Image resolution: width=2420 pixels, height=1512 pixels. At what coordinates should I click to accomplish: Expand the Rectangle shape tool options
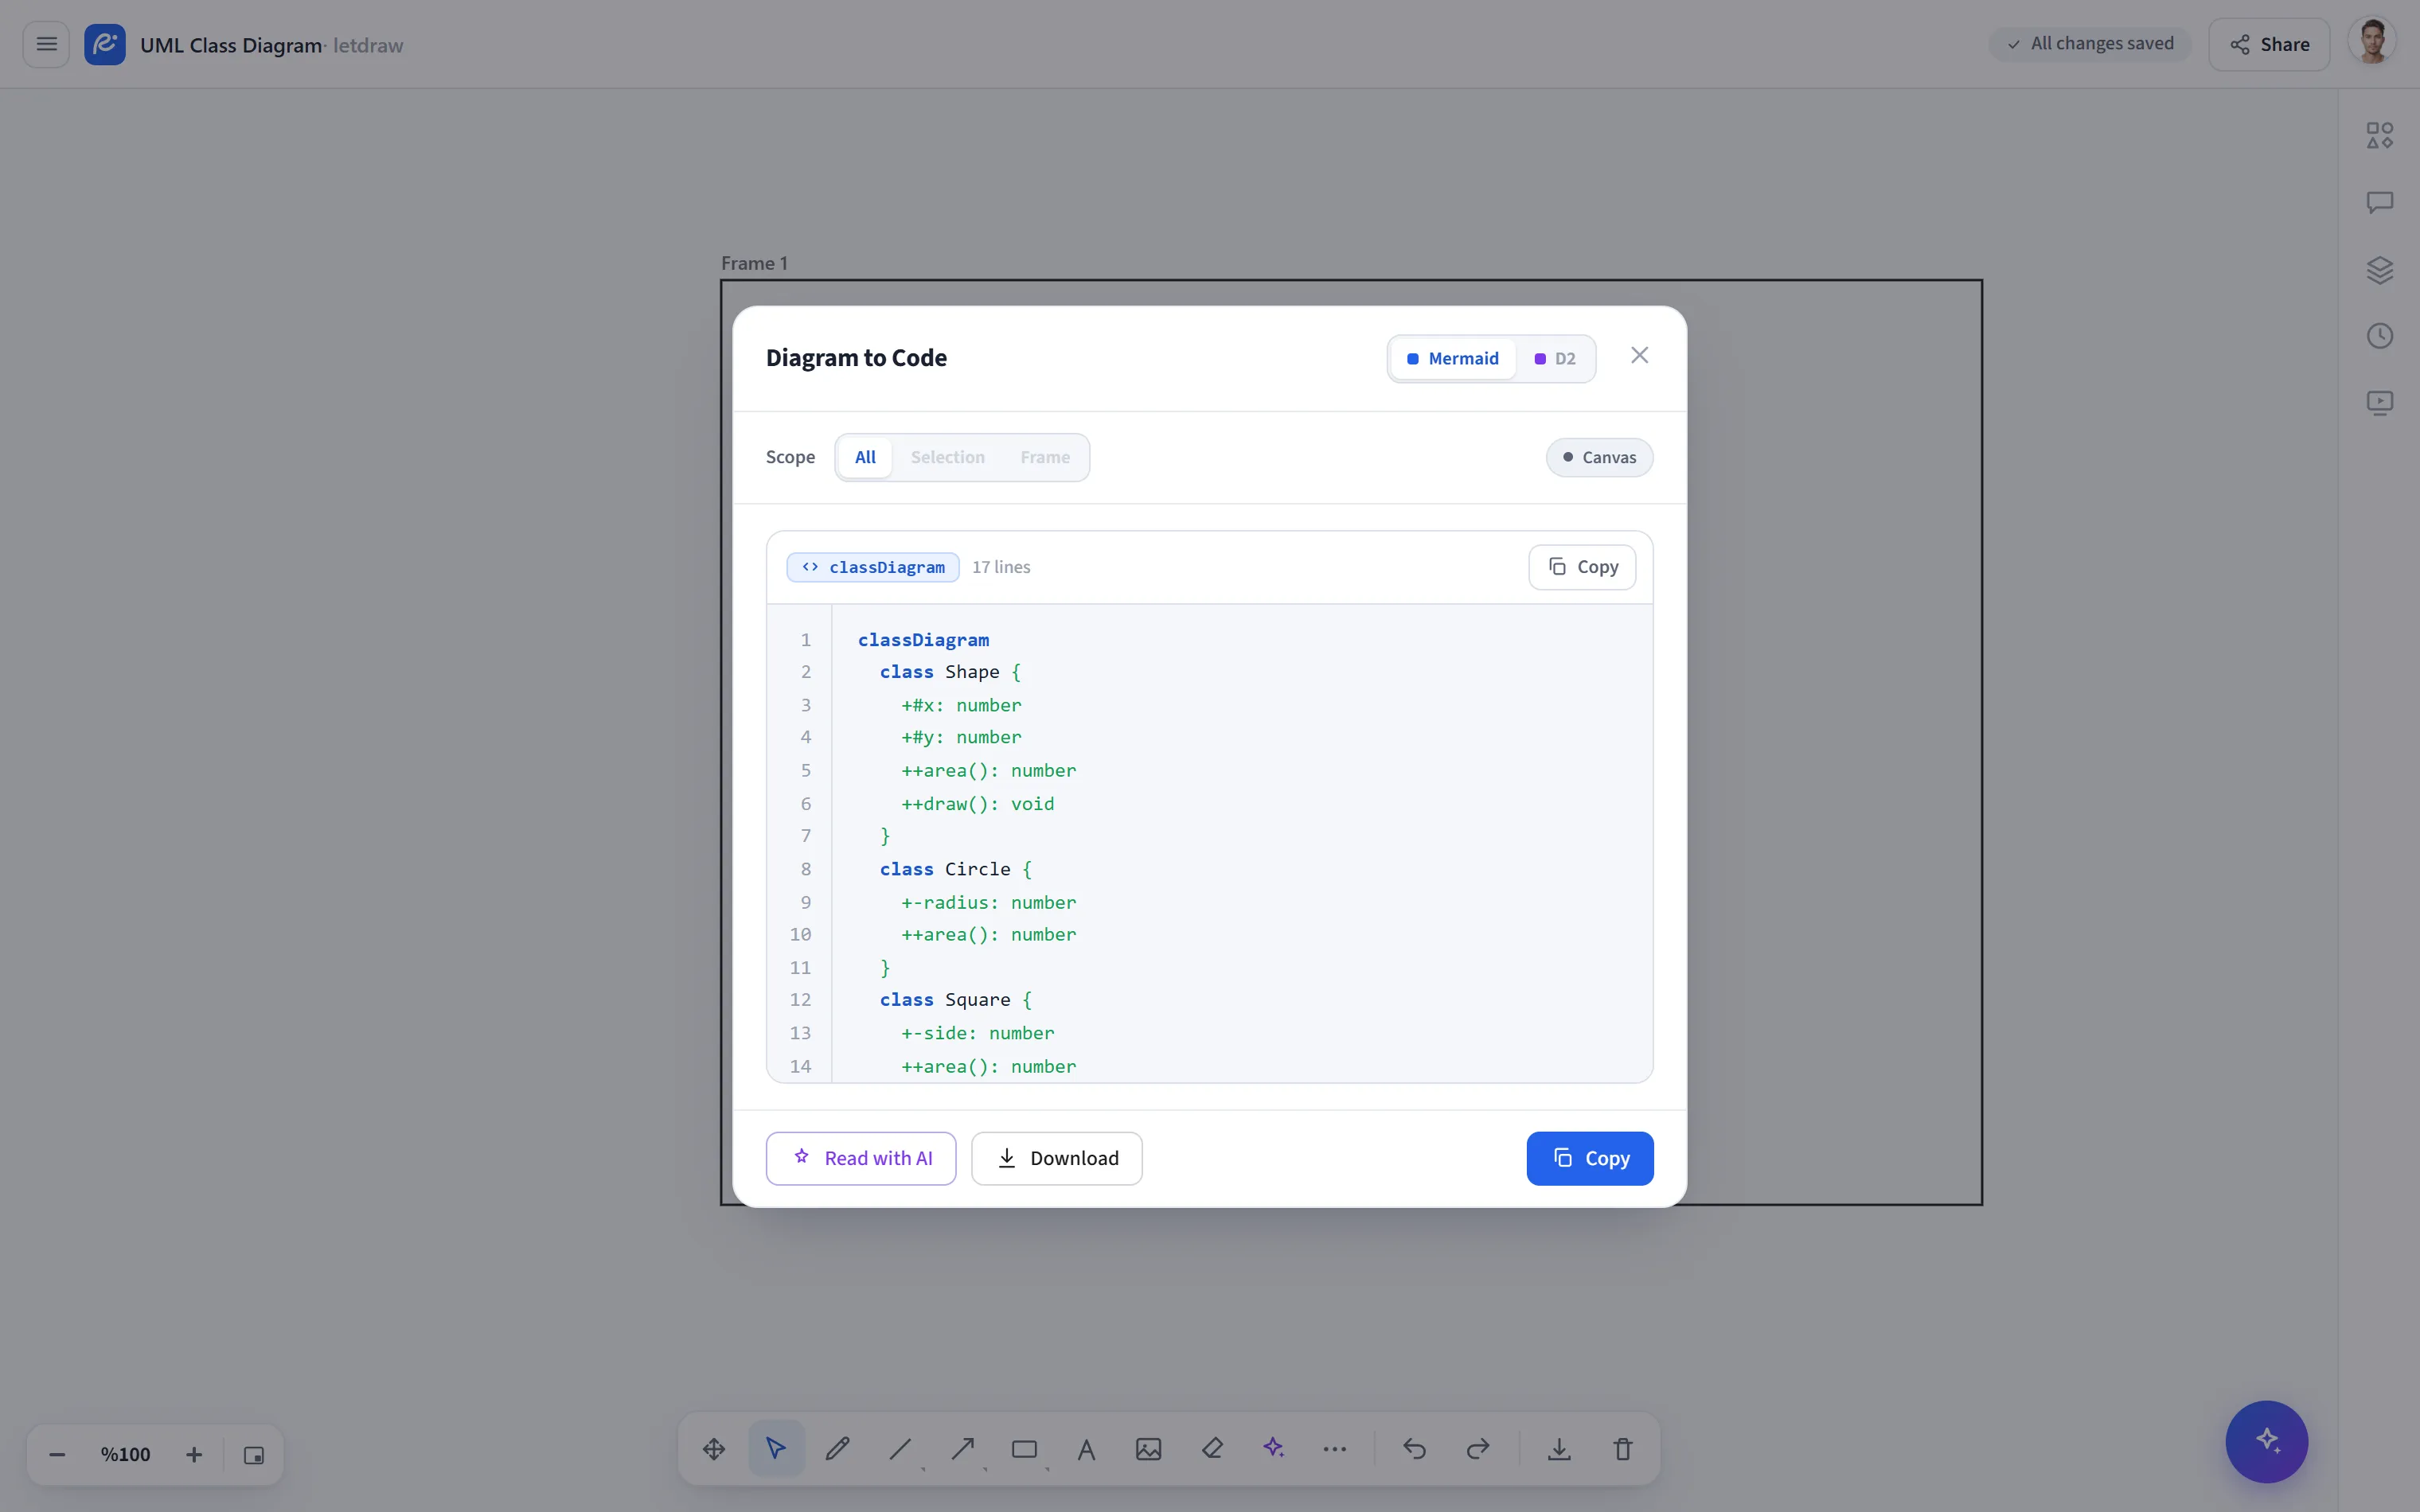[x=1047, y=1469]
